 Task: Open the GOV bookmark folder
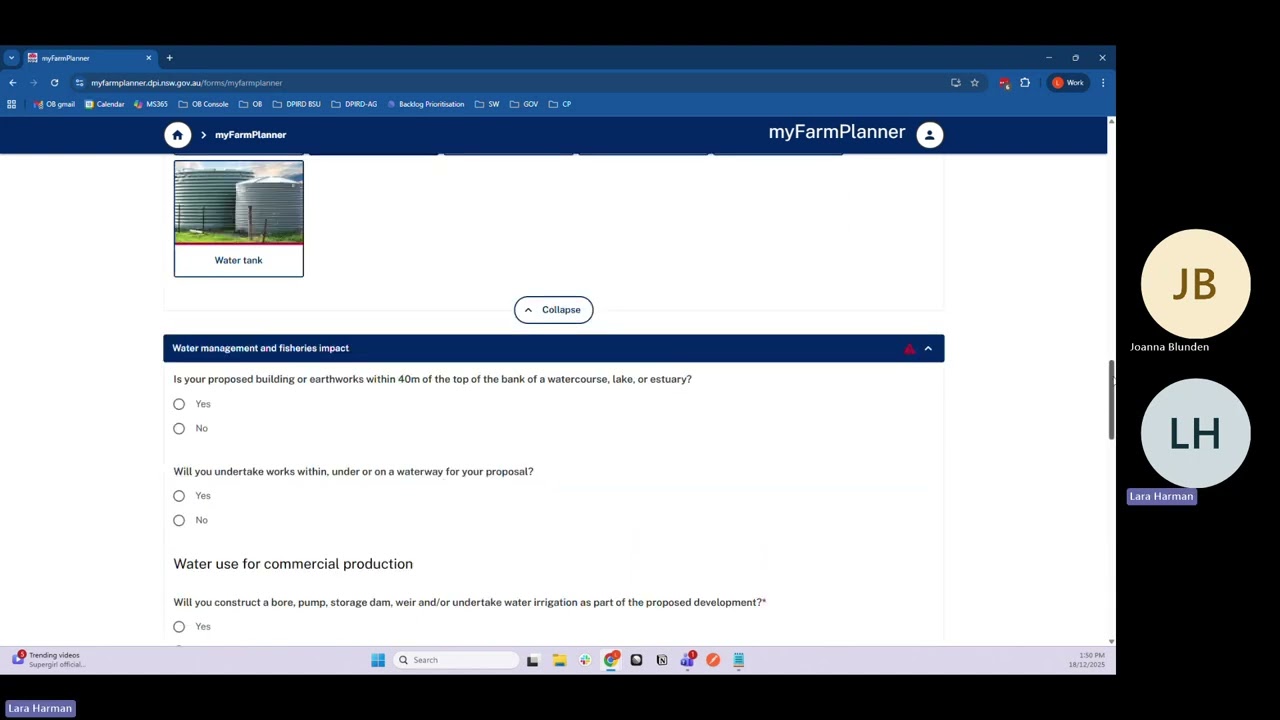pos(523,104)
